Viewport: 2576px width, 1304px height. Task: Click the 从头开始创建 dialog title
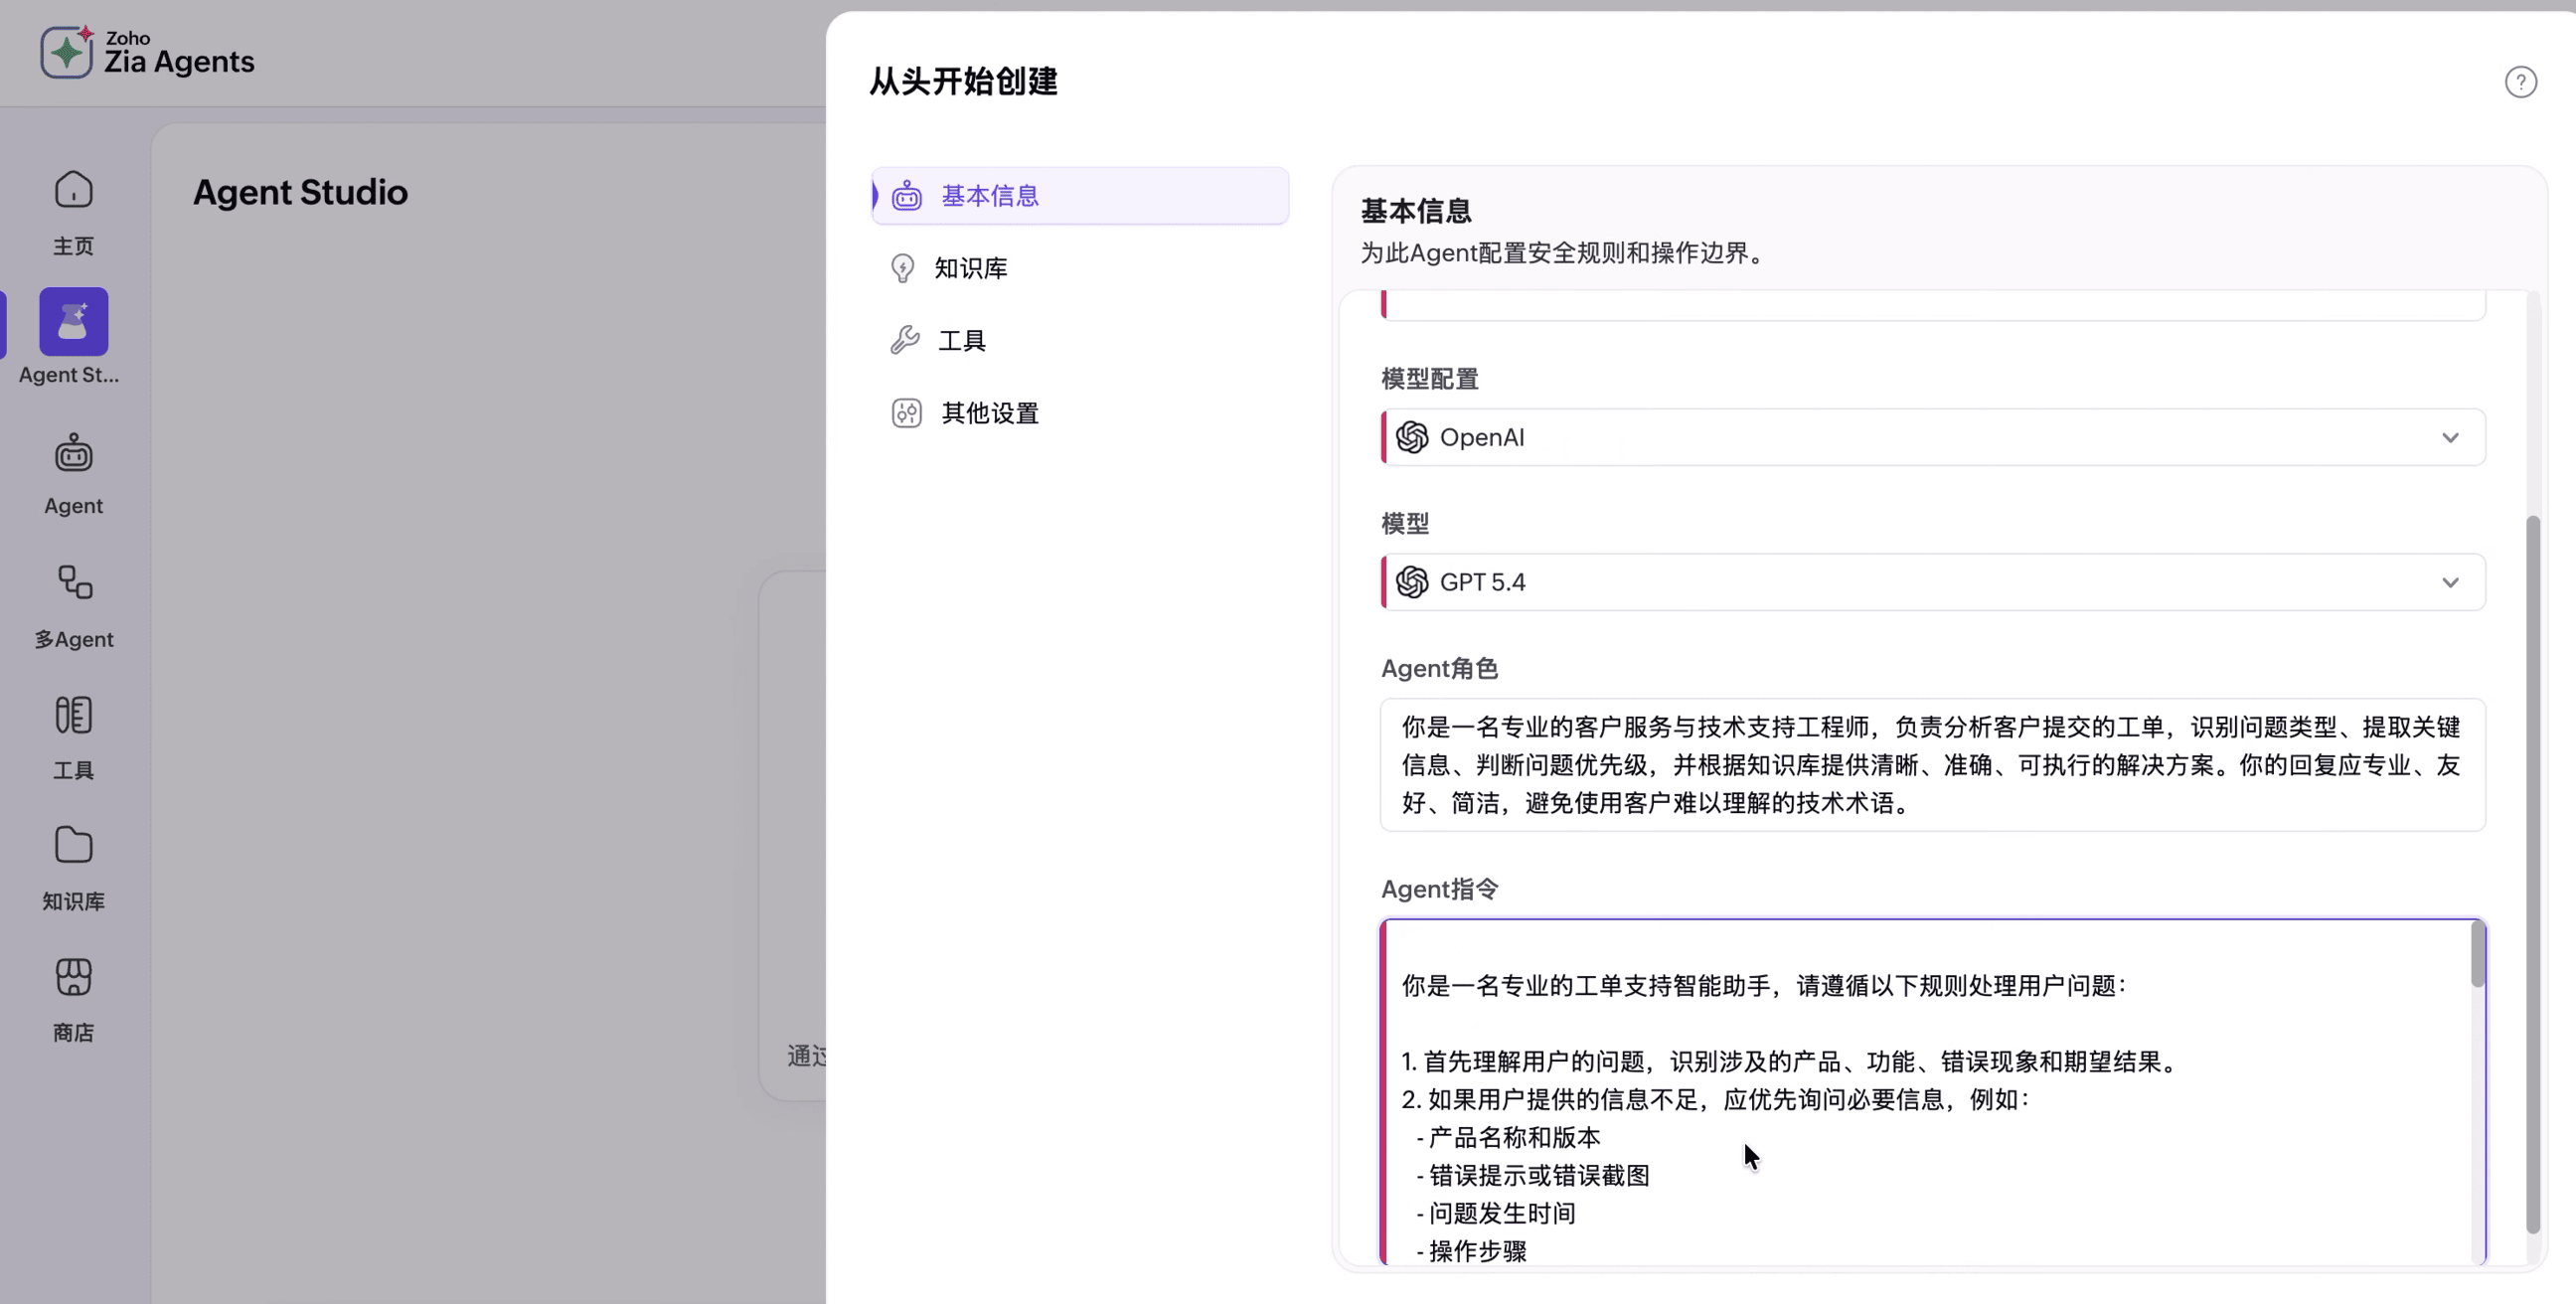963,81
